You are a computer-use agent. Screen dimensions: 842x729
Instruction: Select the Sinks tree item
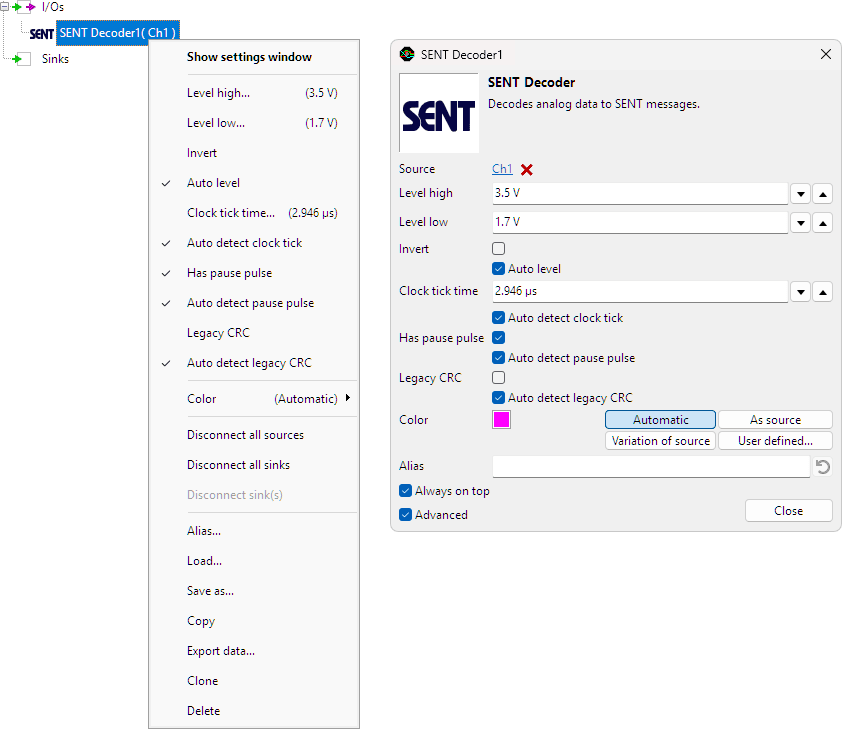point(55,59)
